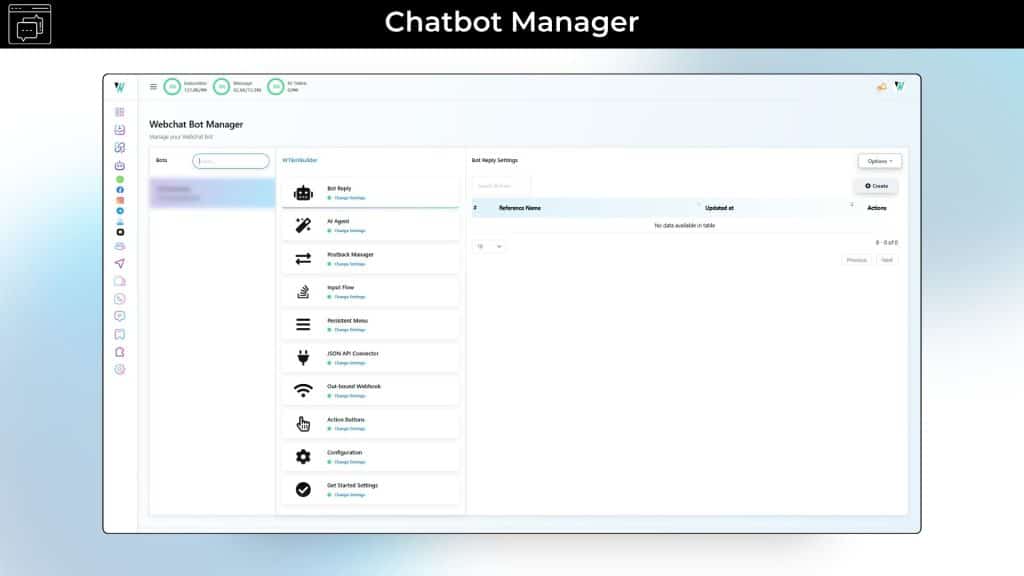
Task: Switch to the WTBotBuilder tab
Action: coord(300,160)
